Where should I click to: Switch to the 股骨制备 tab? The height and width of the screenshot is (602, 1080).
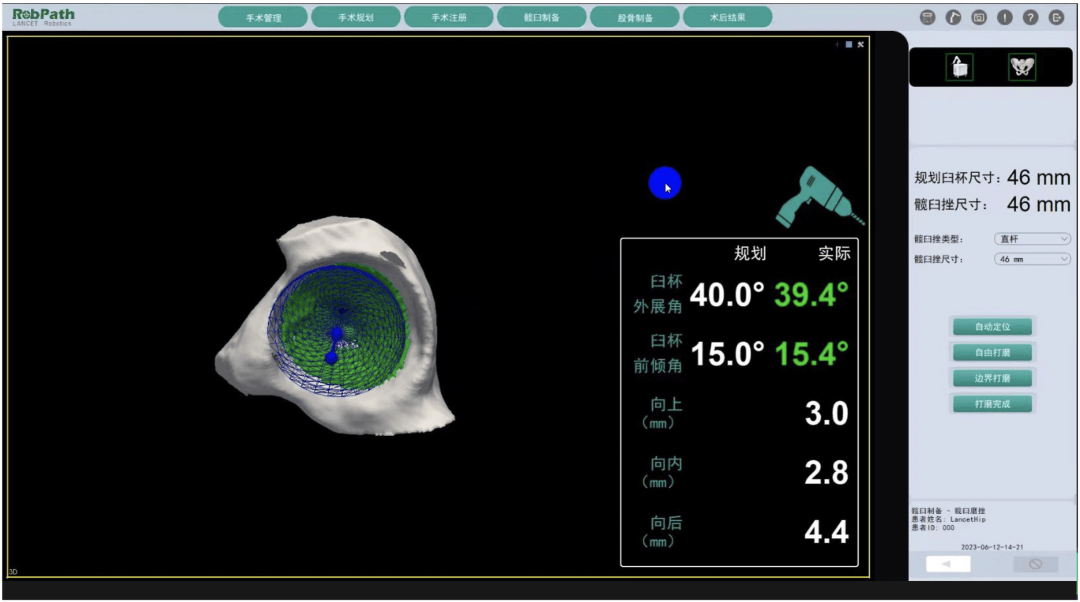click(635, 17)
